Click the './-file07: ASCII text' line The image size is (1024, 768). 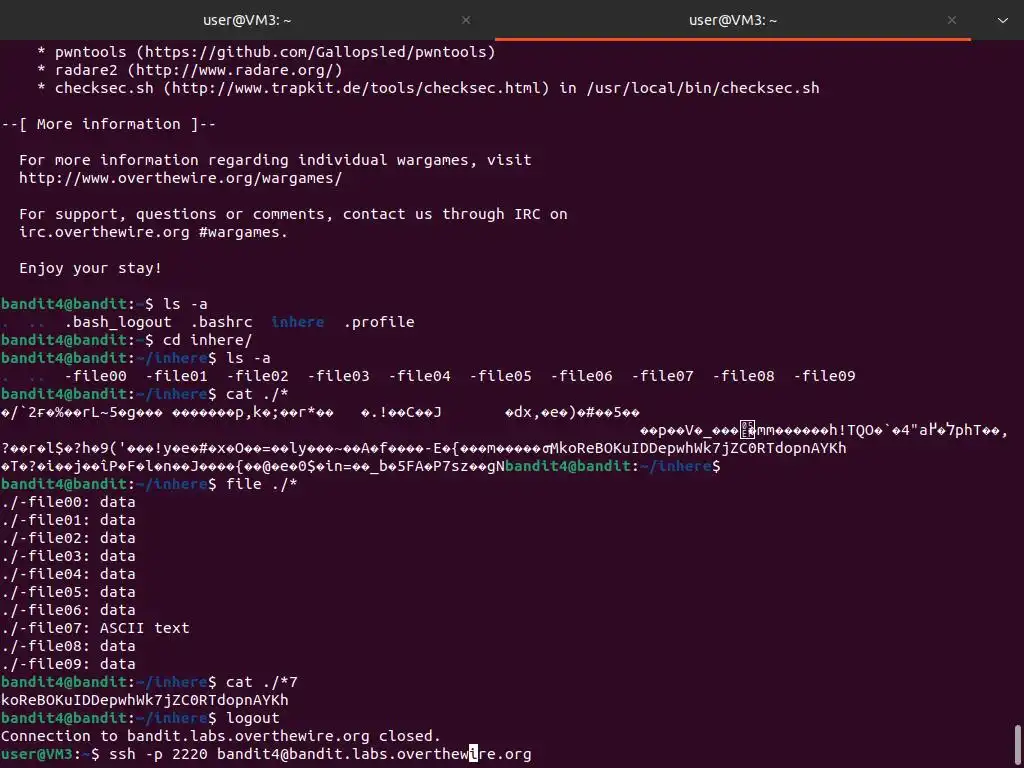95,628
